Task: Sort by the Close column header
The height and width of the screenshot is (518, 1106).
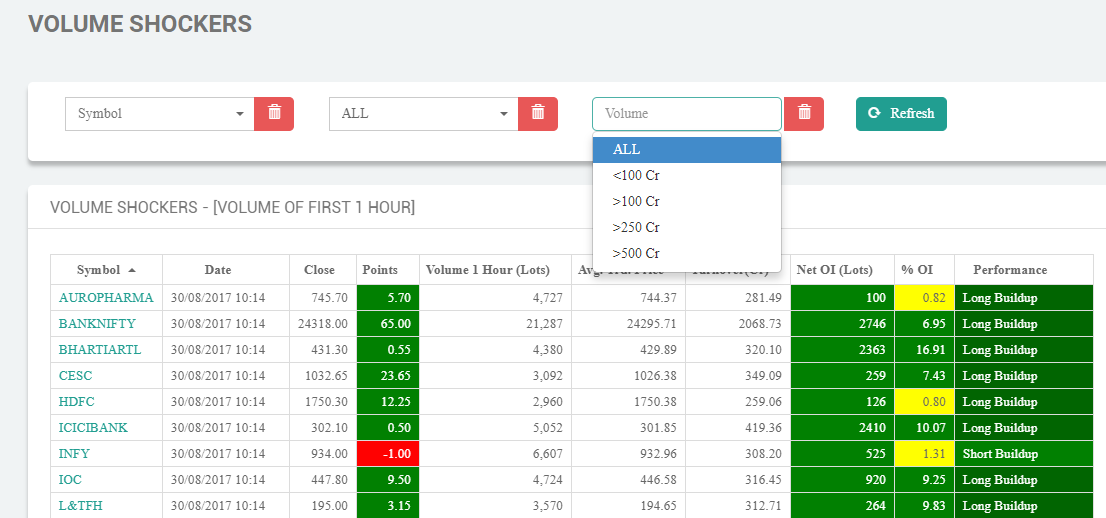Action: [x=323, y=270]
